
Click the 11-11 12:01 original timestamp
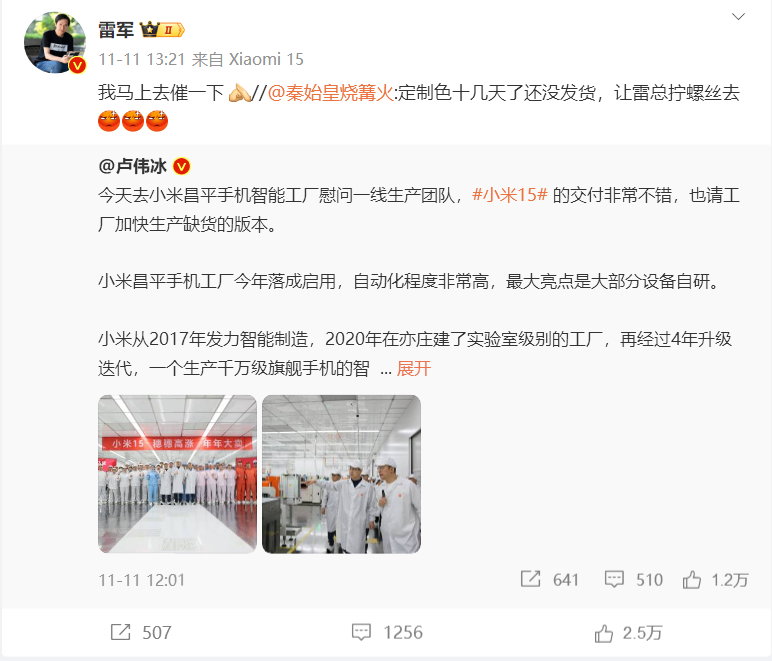pyautogui.click(x=141, y=580)
